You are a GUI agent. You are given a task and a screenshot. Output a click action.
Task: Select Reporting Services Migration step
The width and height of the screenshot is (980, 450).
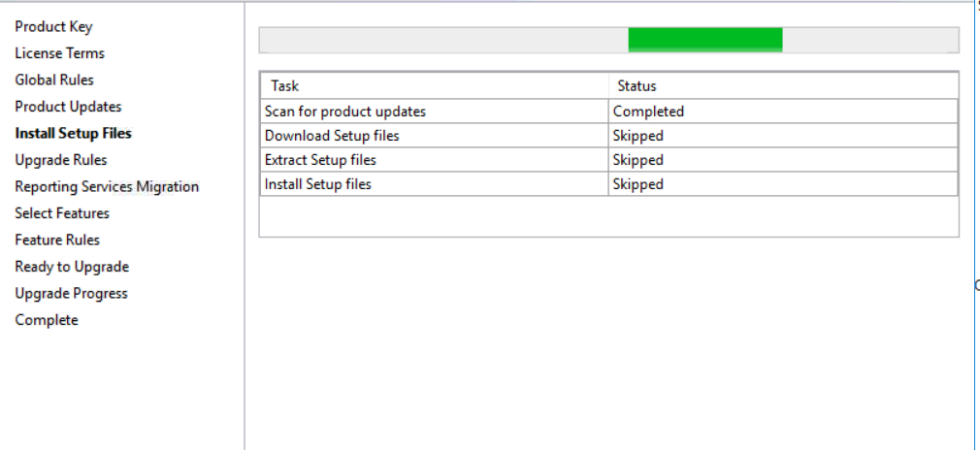106,187
